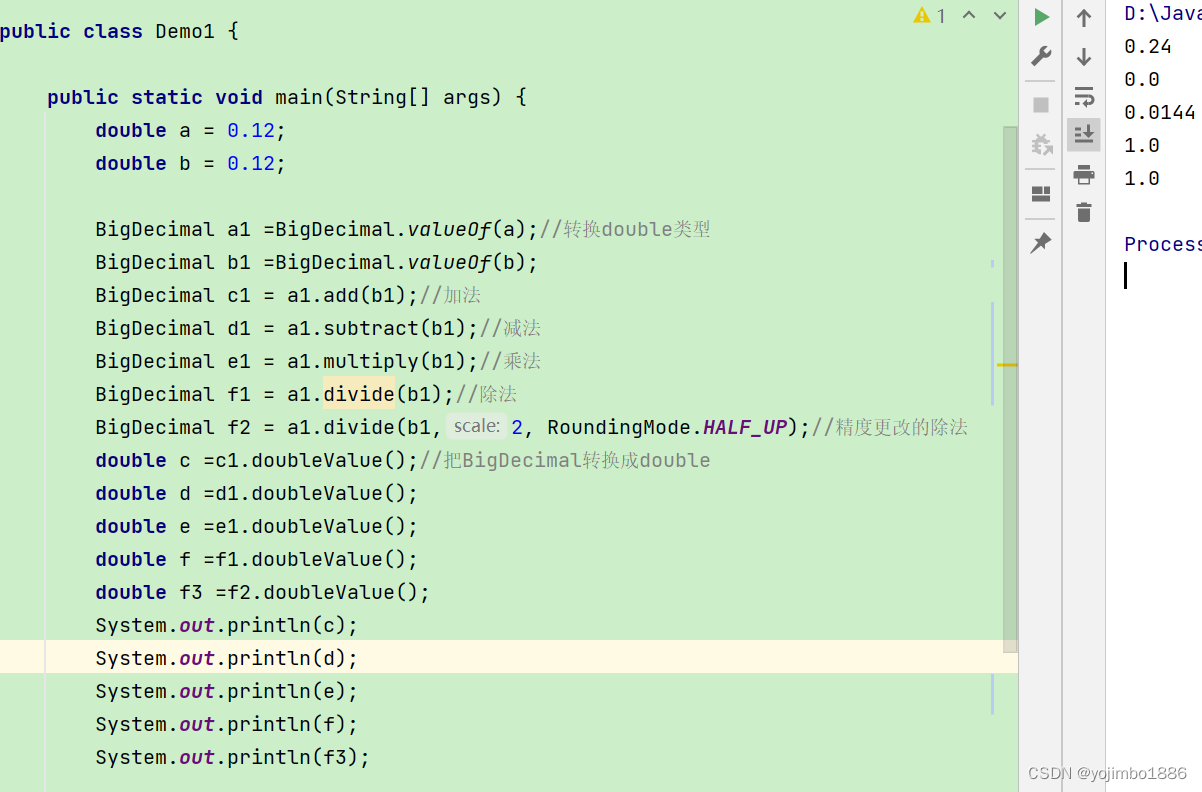Toggle pin for the Run tool window
Screen dimensions: 1202x792
[x=1040, y=242]
